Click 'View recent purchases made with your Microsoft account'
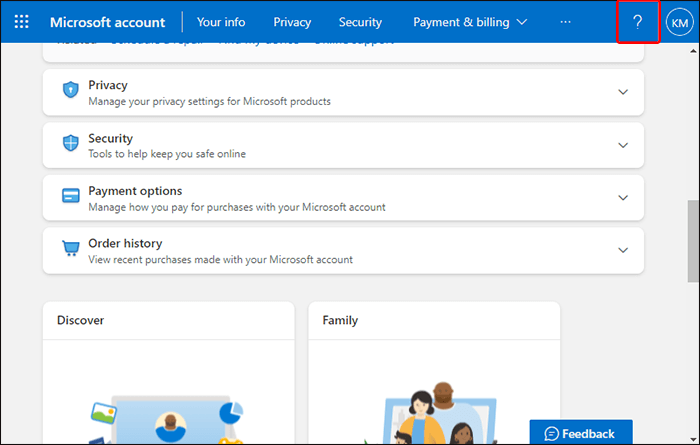Viewport: 700px width, 445px height. coord(221,260)
